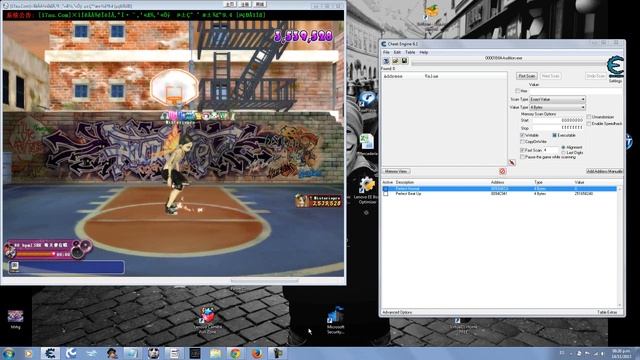Open process list icon in Cheat Engine

tap(386, 61)
